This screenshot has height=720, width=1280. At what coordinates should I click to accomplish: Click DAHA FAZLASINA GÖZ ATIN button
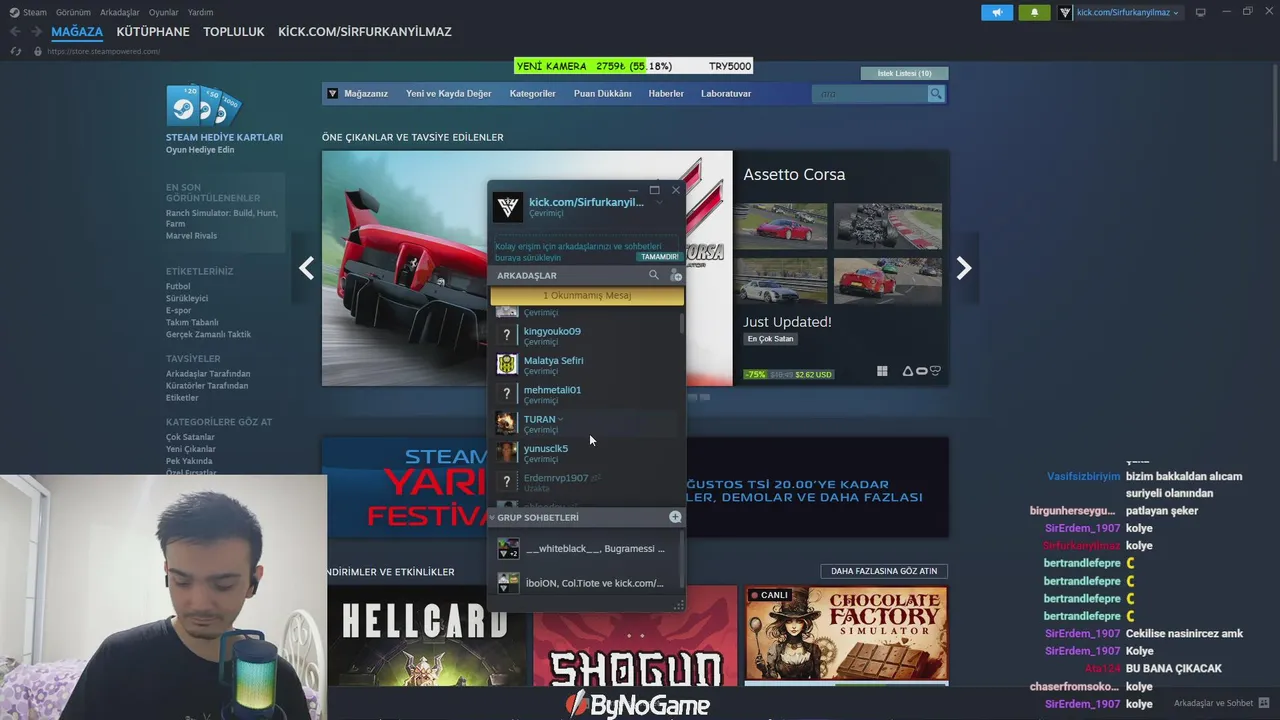884,571
